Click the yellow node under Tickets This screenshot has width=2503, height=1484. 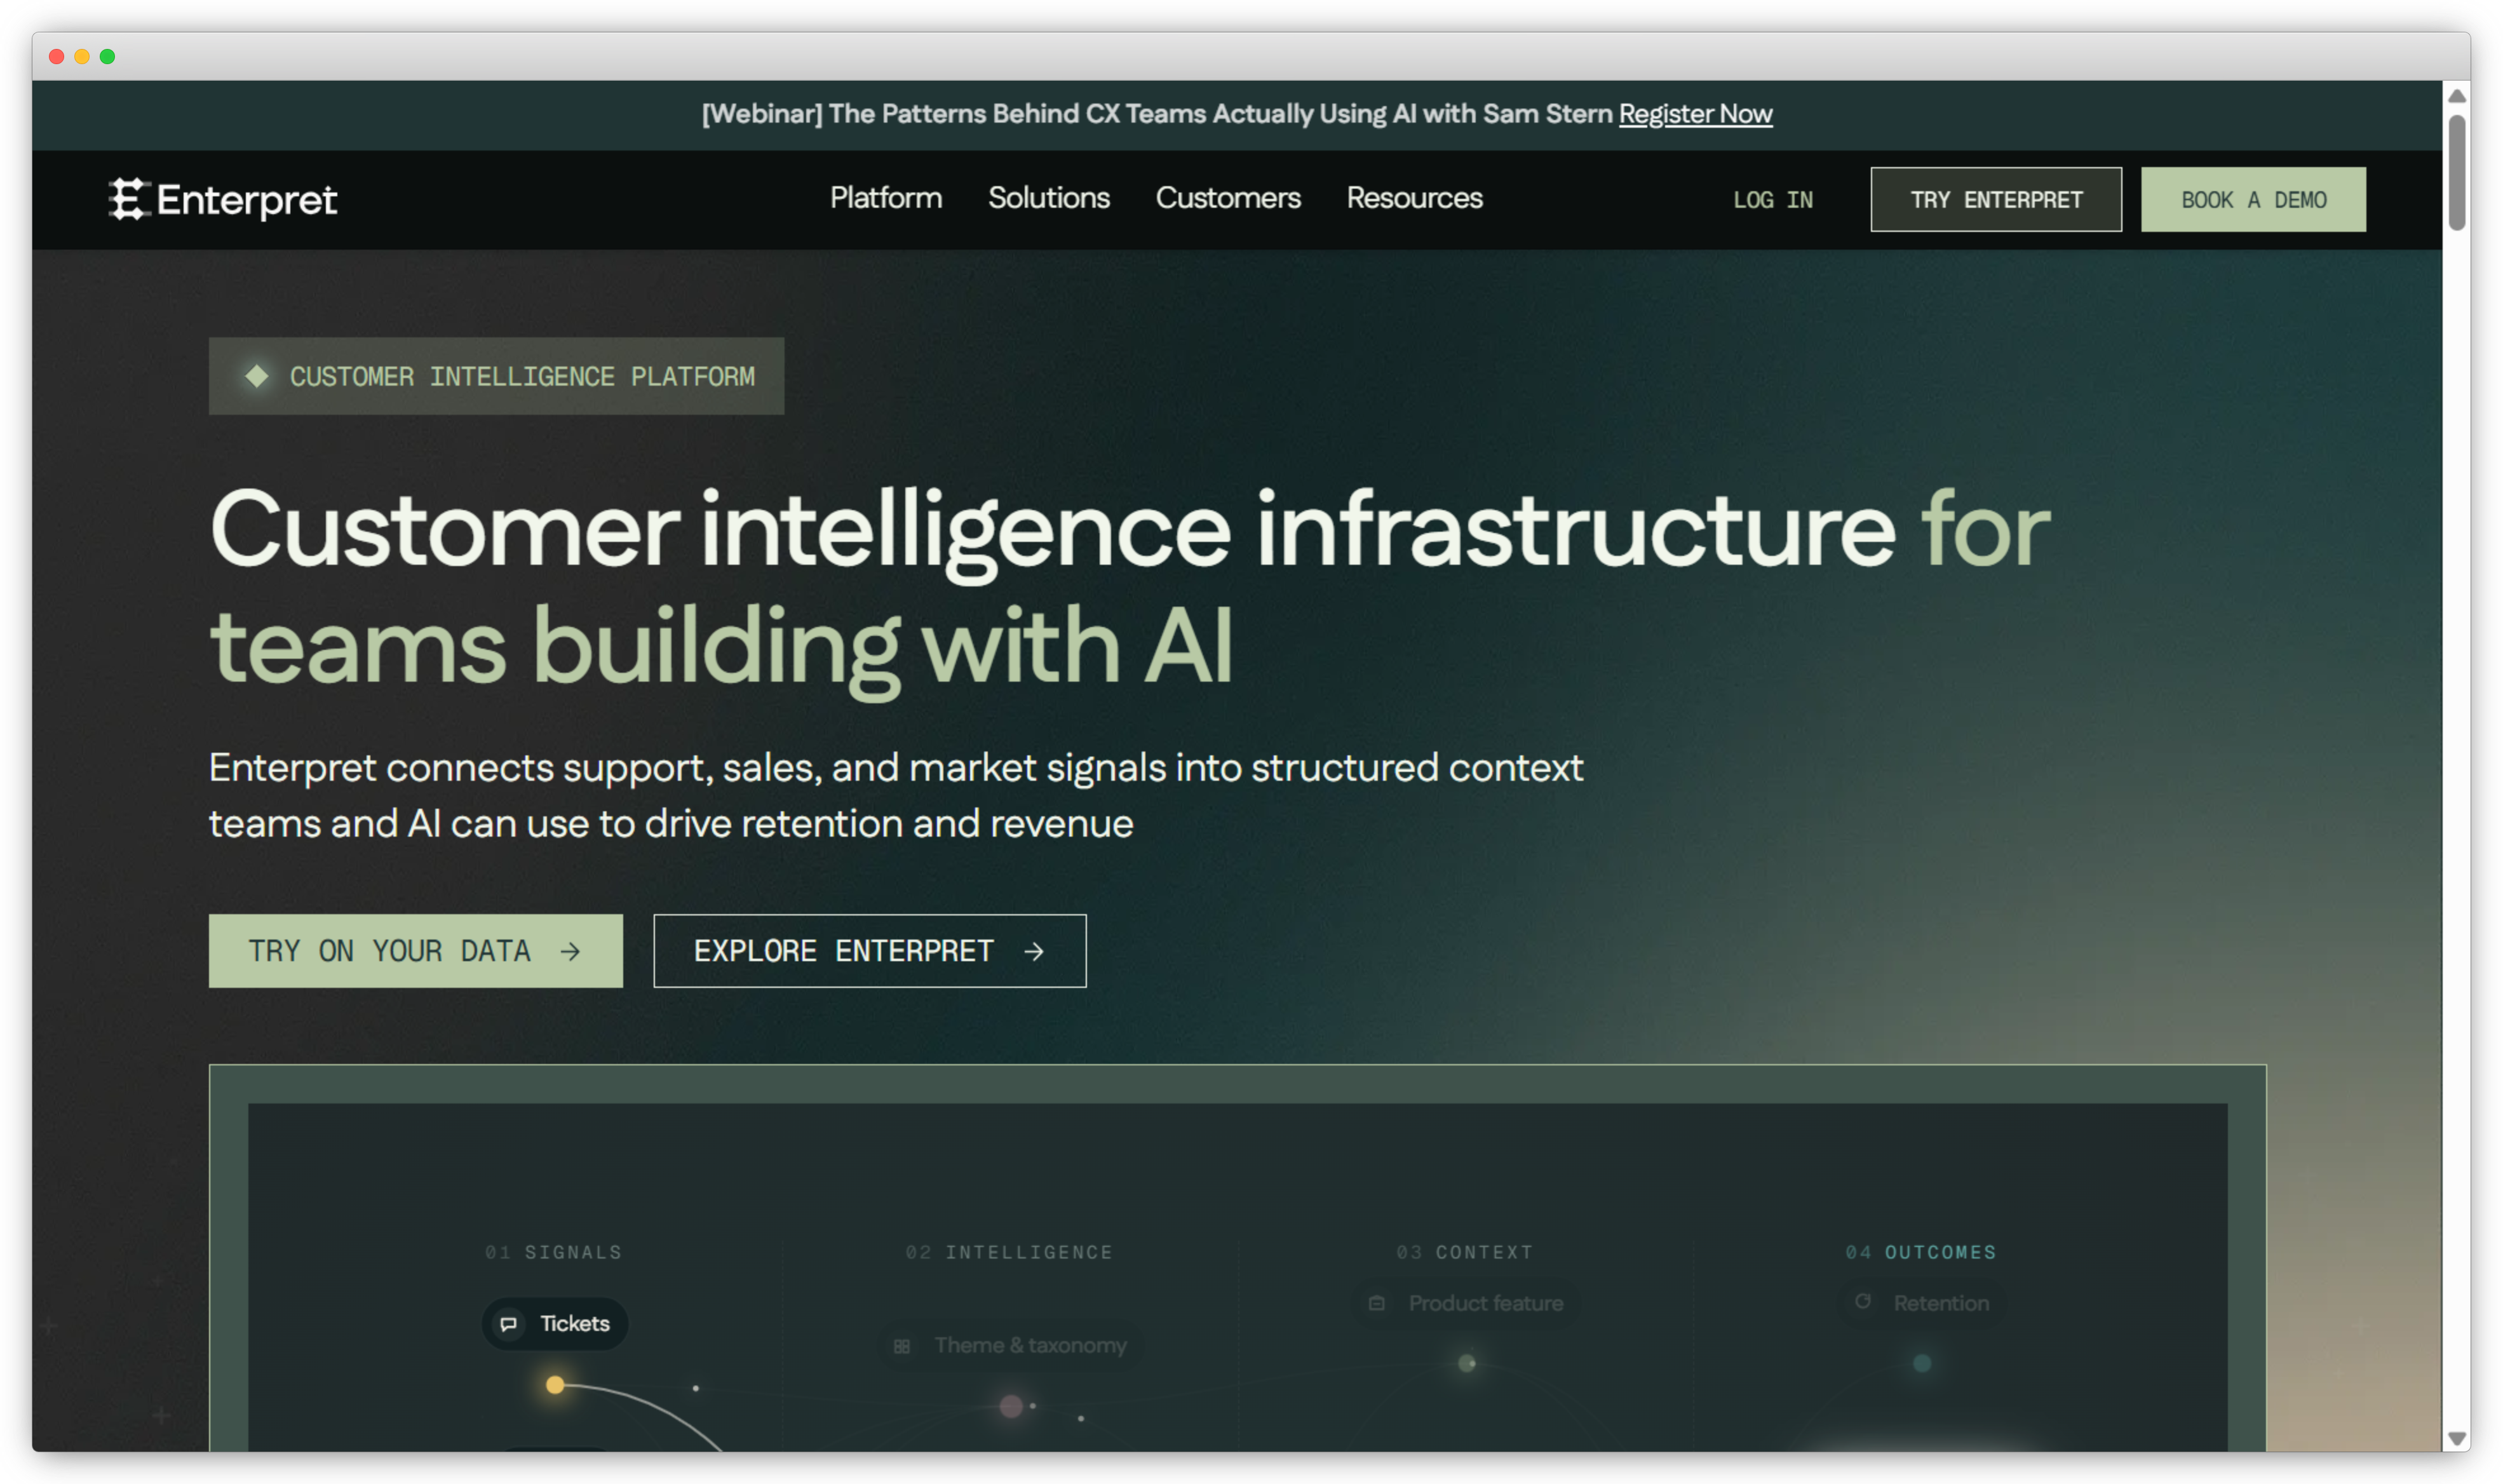tap(555, 1385)
